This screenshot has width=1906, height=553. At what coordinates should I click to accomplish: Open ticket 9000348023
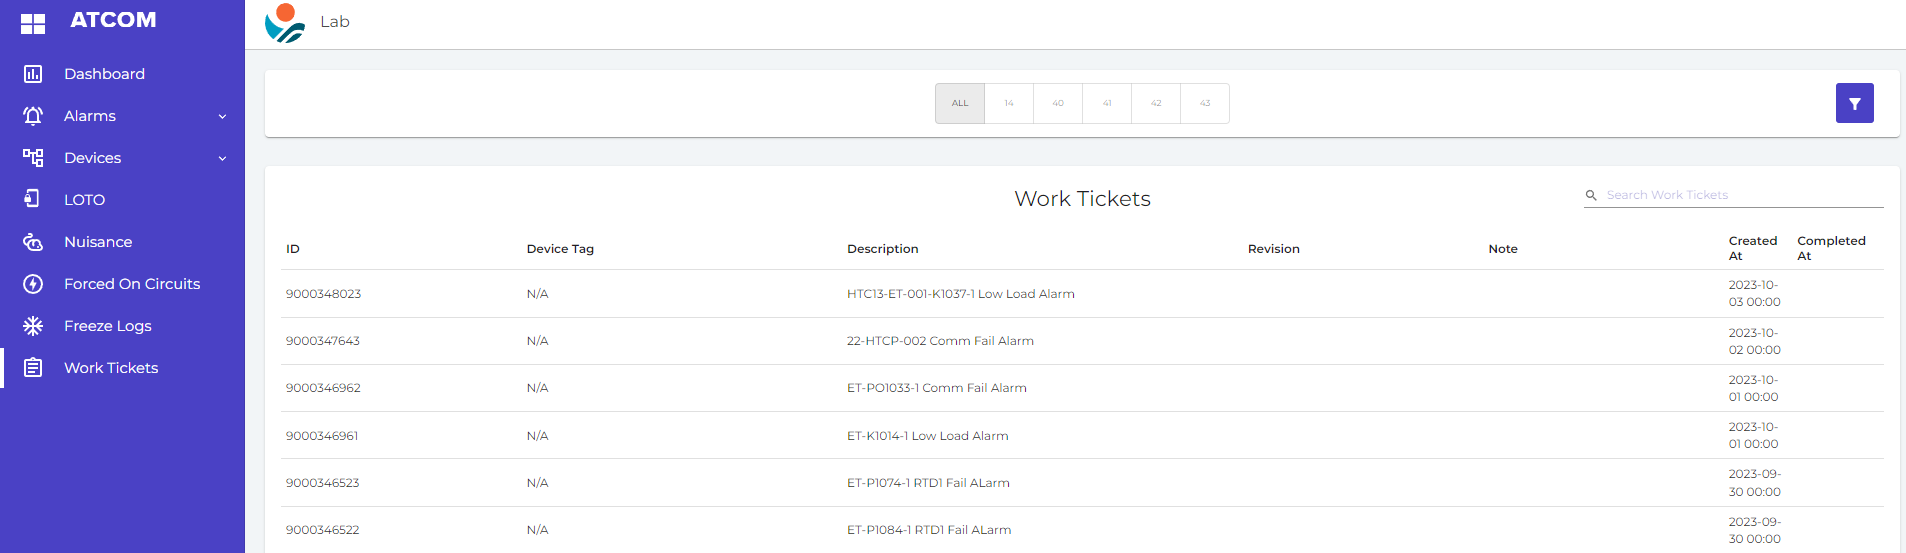click(x=323, y=294)
